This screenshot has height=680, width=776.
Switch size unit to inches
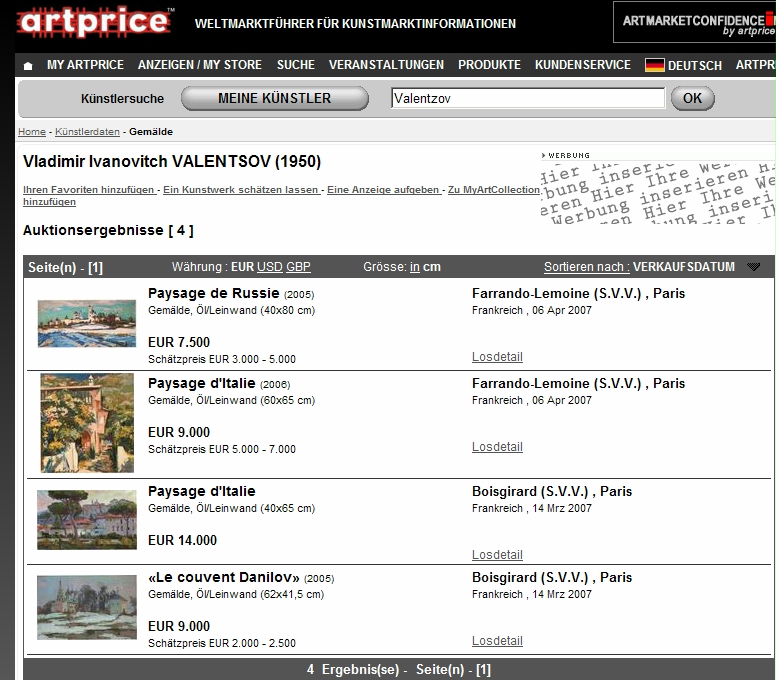tap(415, 267)
